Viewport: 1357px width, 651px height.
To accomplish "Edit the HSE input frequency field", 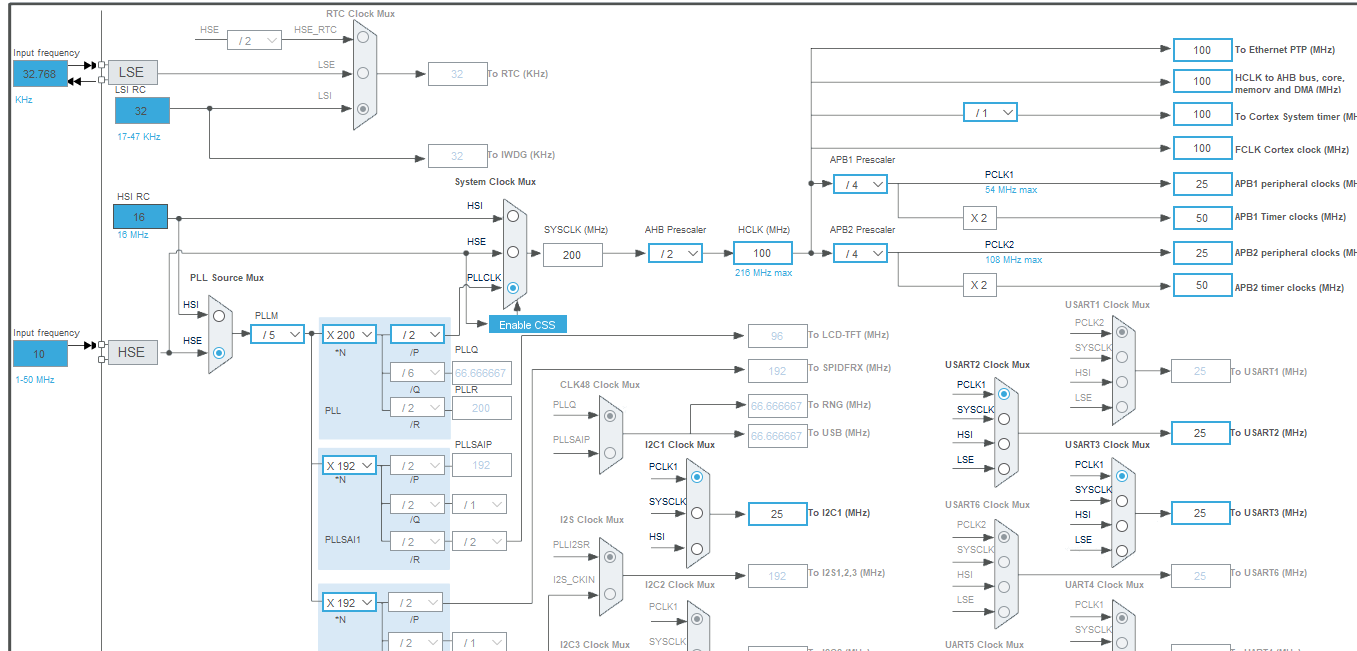I will click(39, 353).
